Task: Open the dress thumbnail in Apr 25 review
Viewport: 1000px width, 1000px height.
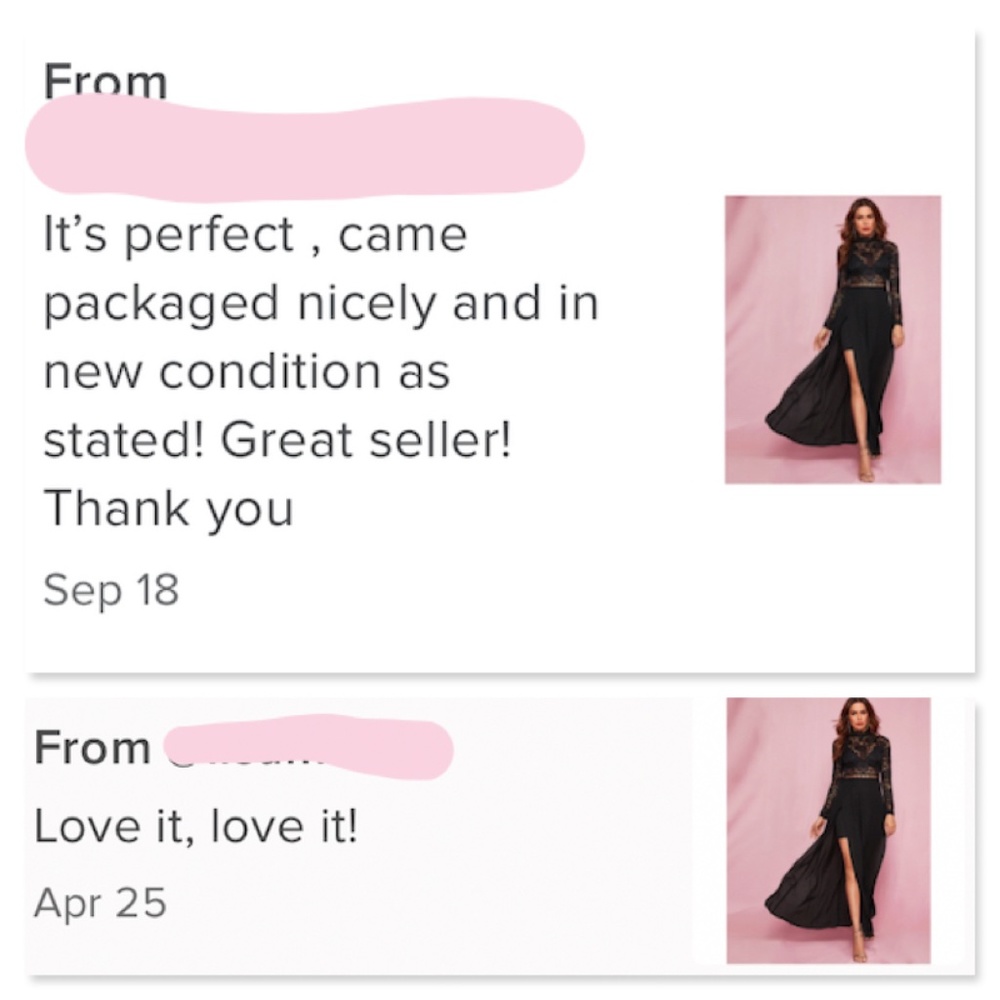Action: [x=828, y=830]
